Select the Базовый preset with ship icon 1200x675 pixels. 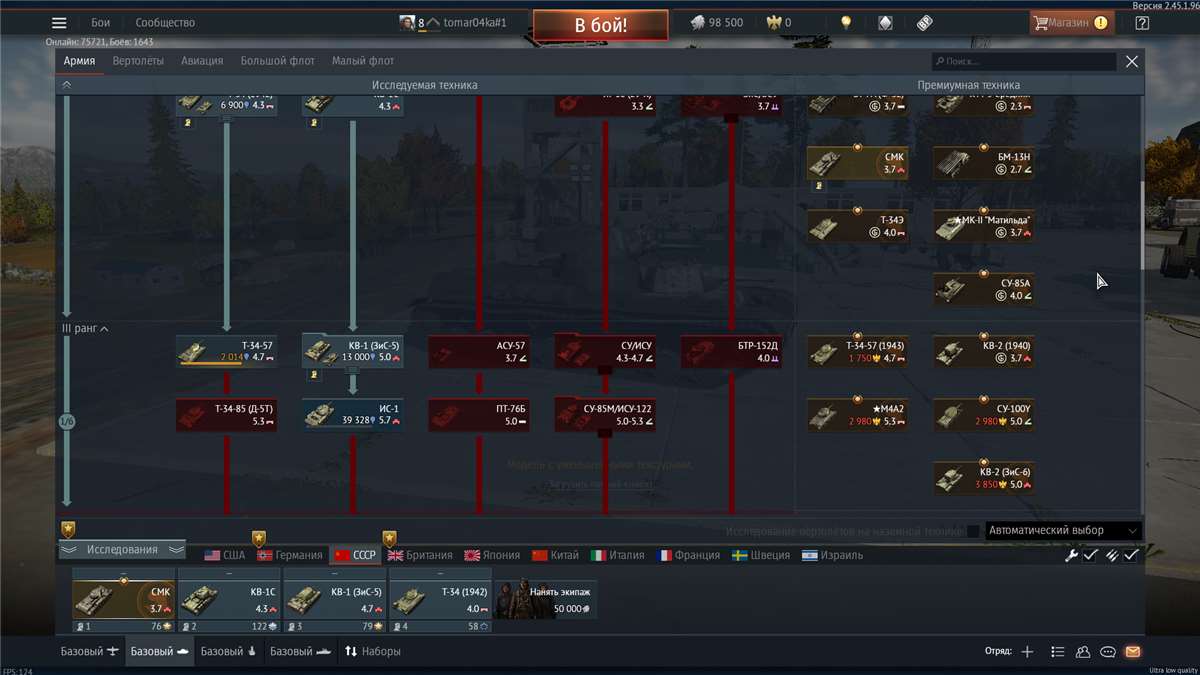pos(303,651)
